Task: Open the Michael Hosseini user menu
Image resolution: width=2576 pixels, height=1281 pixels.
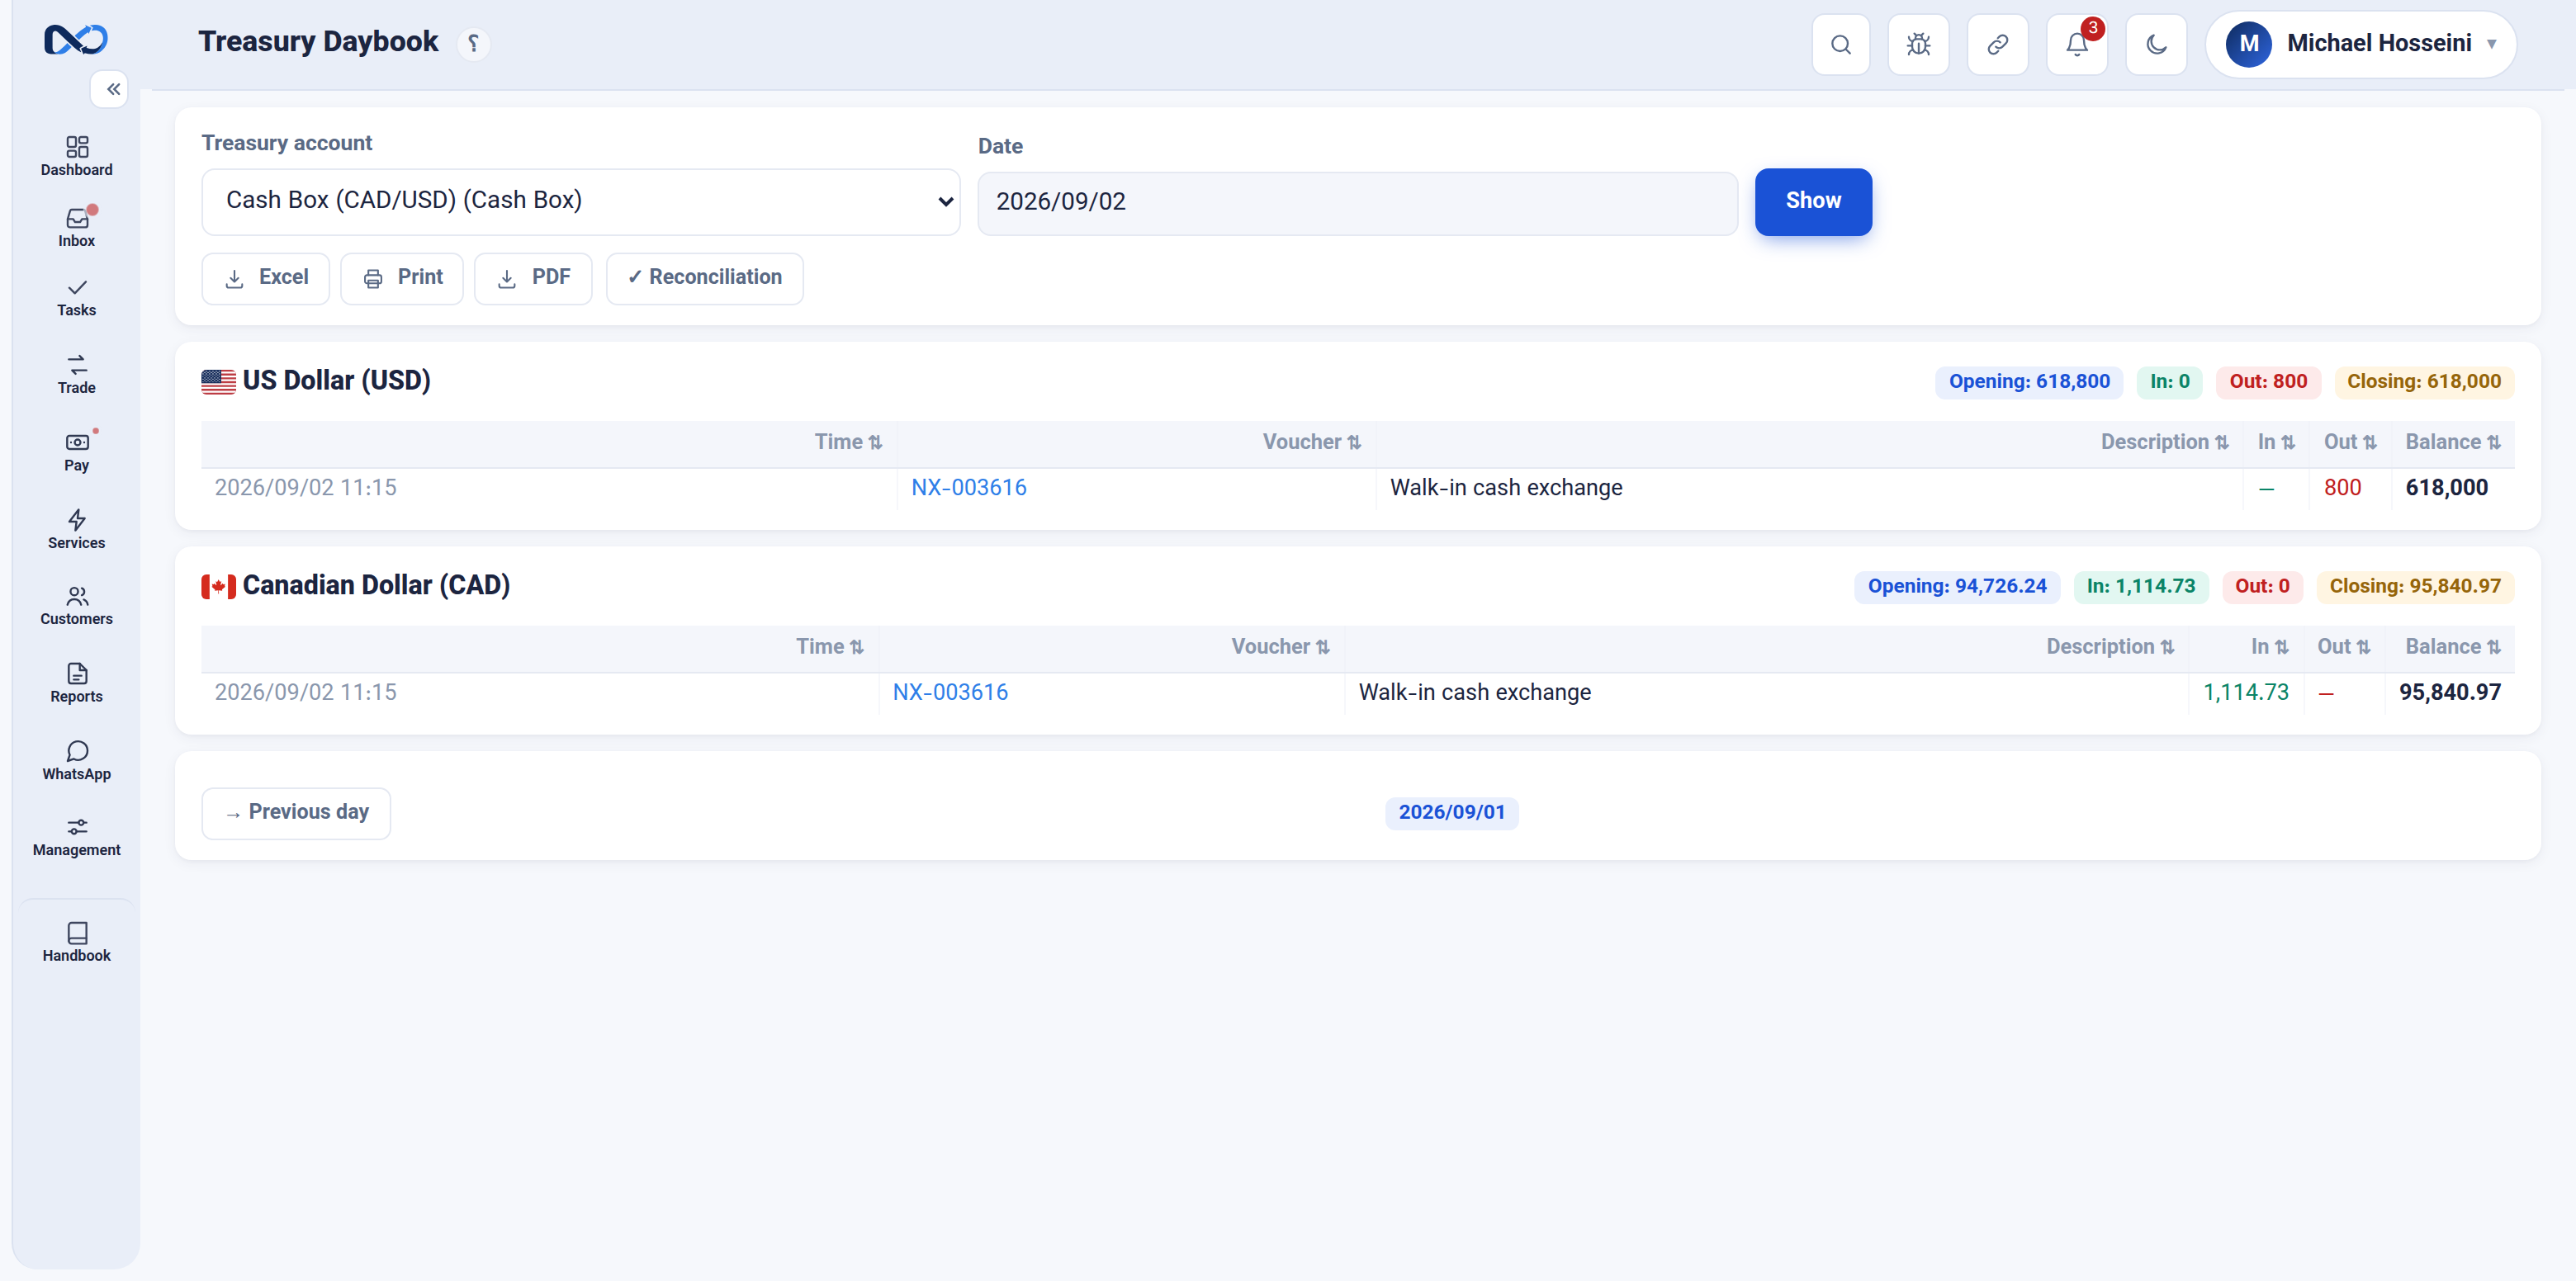Action: 2361,44
